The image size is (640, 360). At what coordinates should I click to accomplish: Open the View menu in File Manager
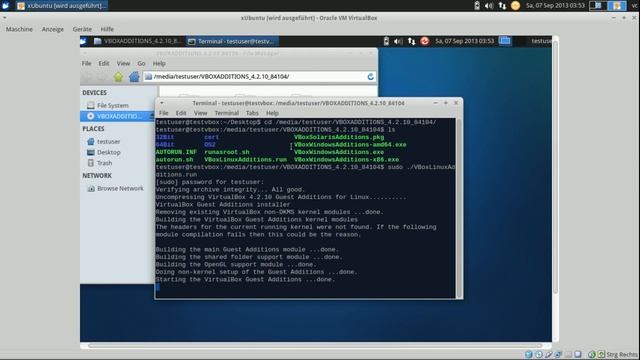(123, 64)
